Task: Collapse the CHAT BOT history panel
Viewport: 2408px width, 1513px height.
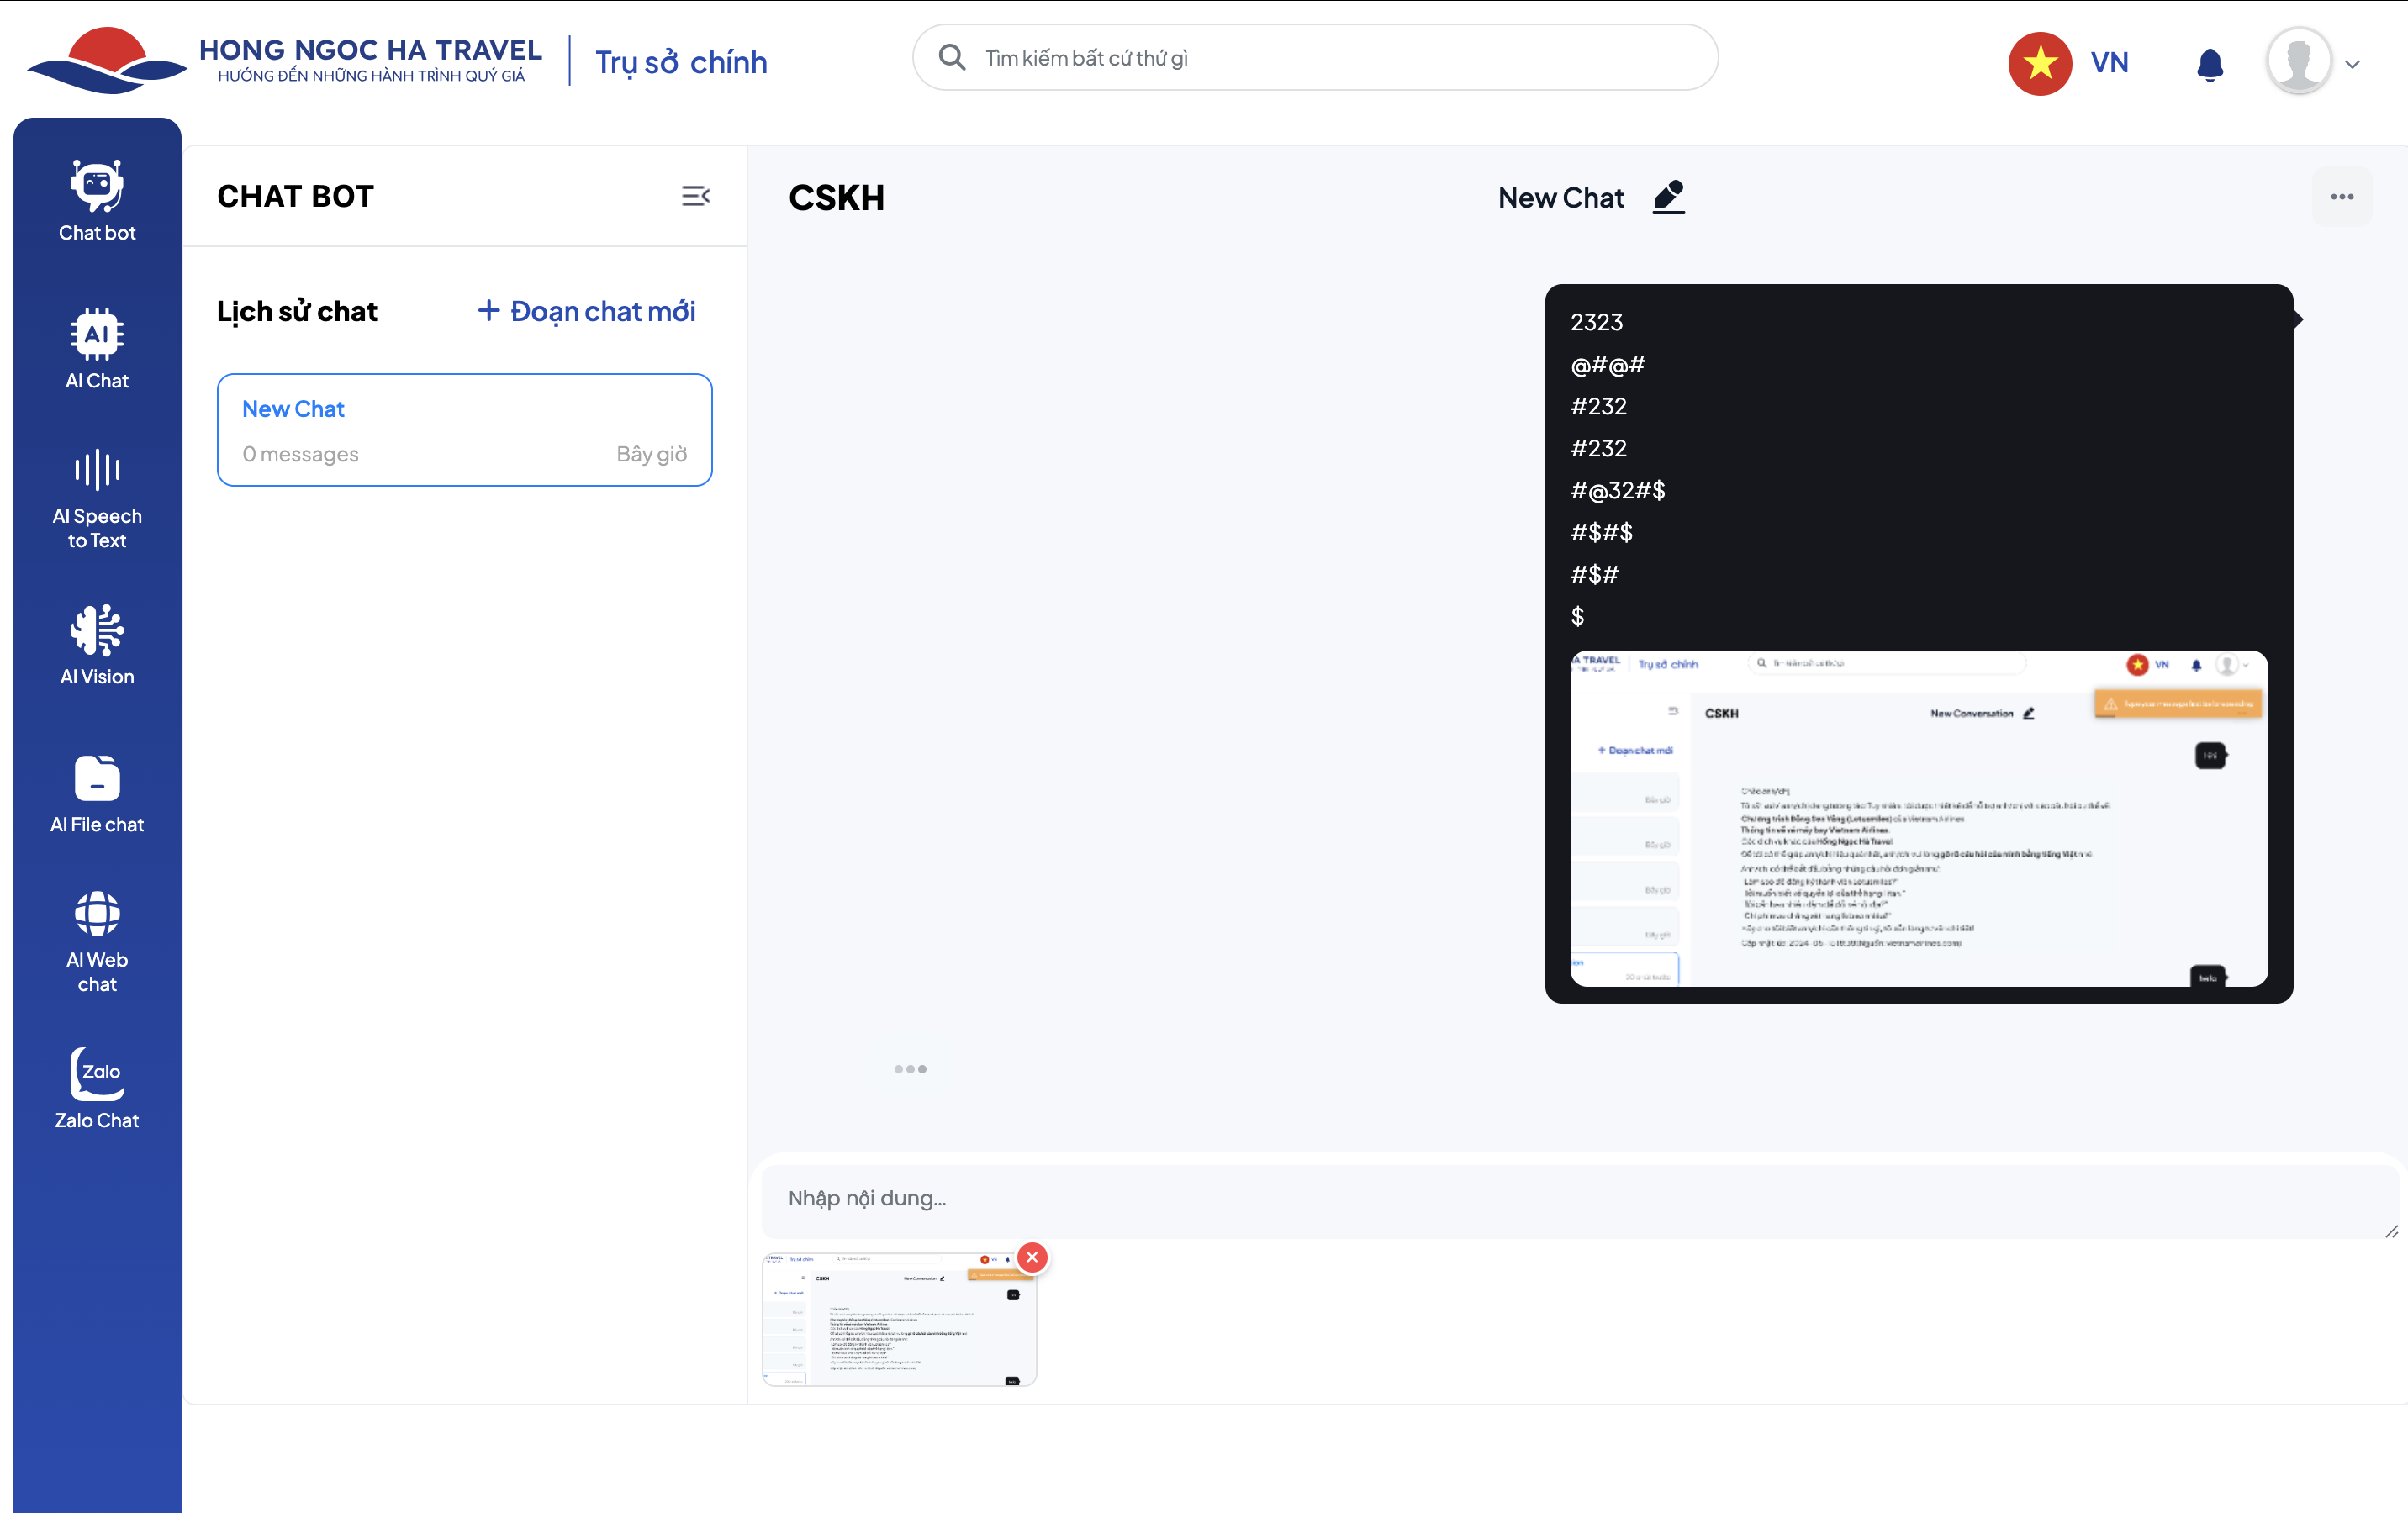Action: point(695,196)
